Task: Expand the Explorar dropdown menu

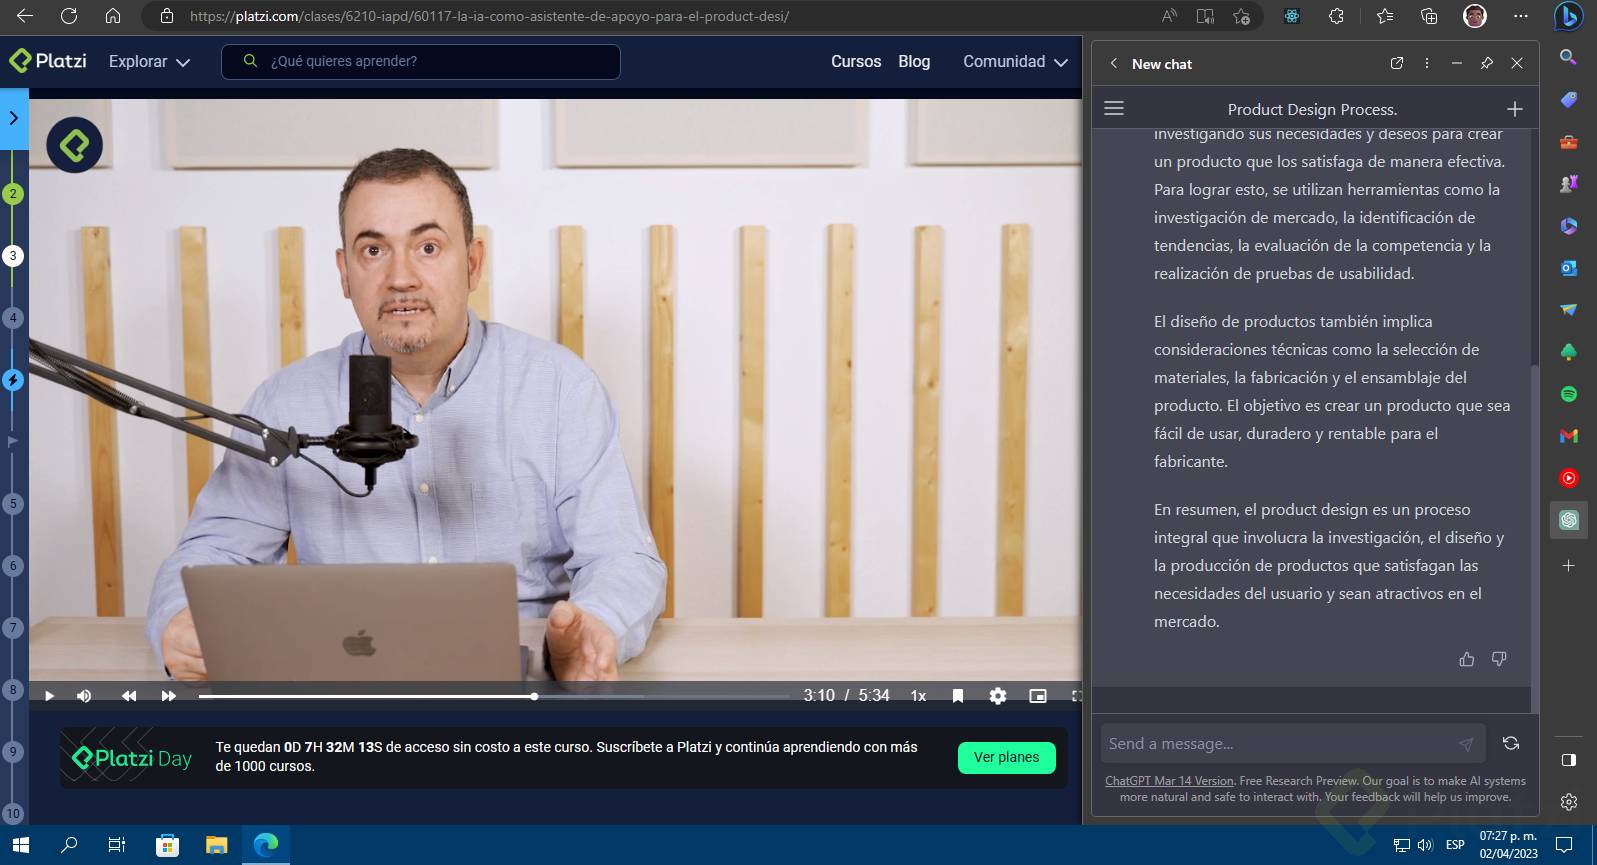Action: [149, 61]
